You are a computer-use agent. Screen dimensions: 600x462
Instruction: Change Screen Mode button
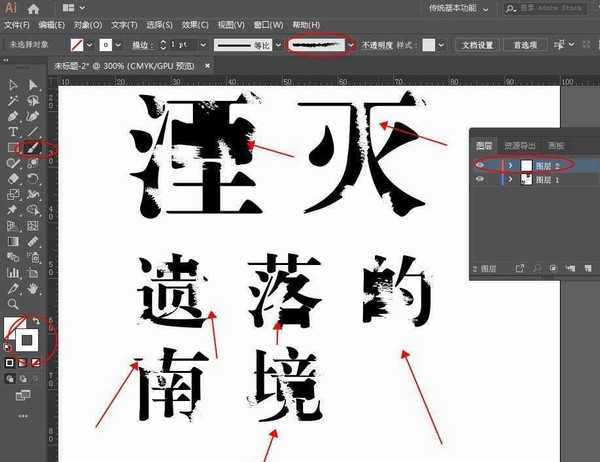23,395
